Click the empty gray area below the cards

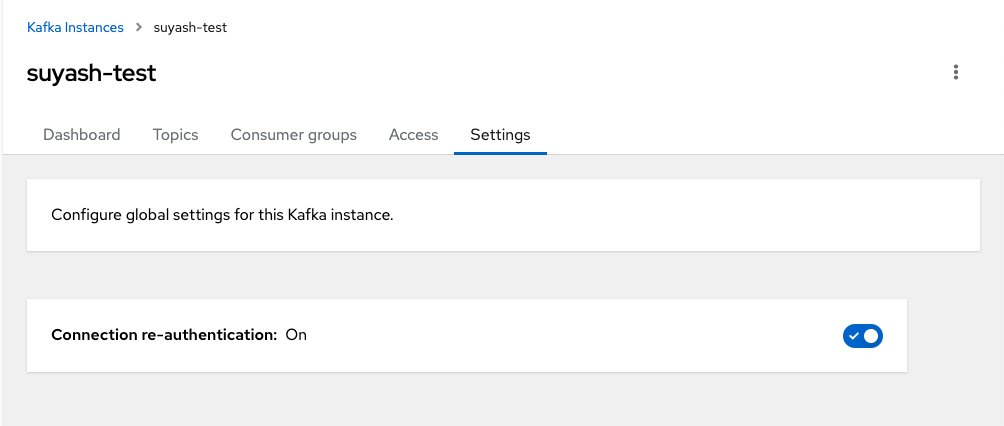500,400
